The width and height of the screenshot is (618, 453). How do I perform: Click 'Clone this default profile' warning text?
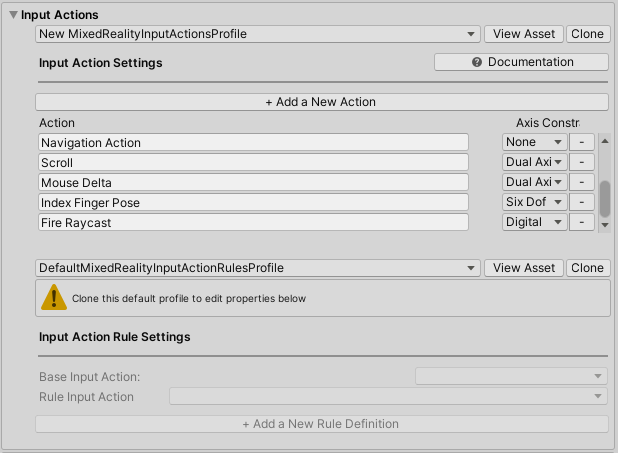click(189, 299)
